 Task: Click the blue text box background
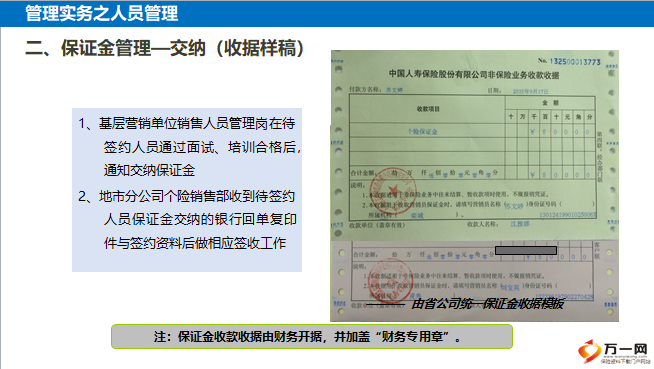(x=187, y=190)
